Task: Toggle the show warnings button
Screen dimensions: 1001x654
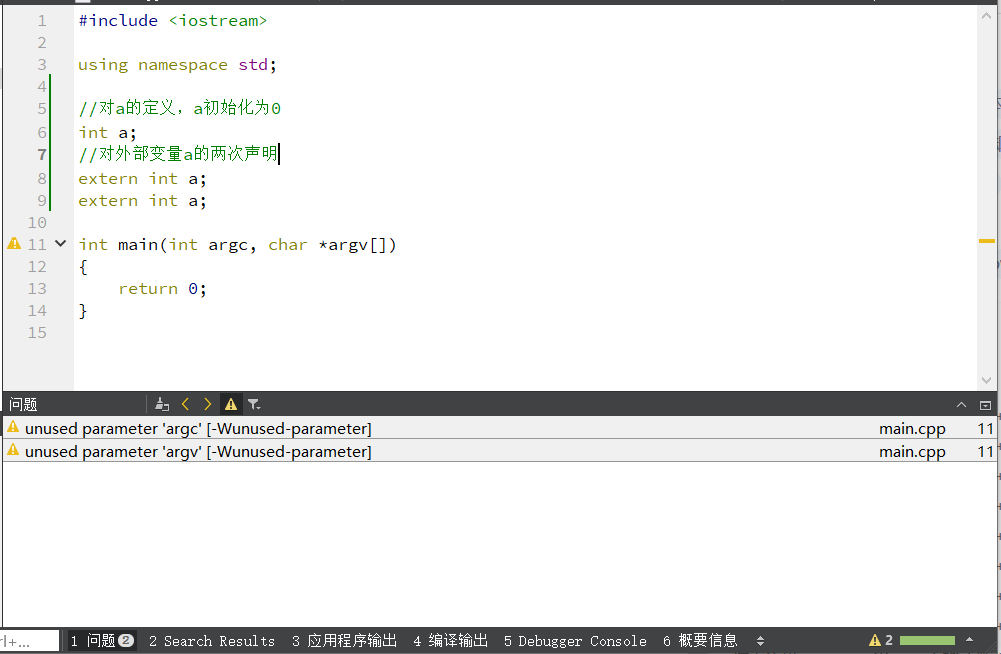Action: tap(230, 404)
